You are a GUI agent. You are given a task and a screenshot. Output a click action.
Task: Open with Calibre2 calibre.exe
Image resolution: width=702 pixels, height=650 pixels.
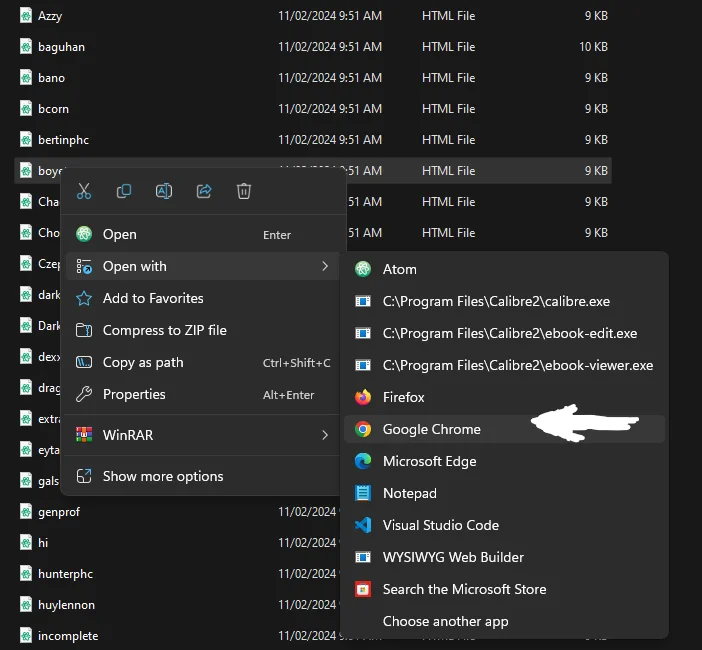pyautogui.click(x=505, y=301)
